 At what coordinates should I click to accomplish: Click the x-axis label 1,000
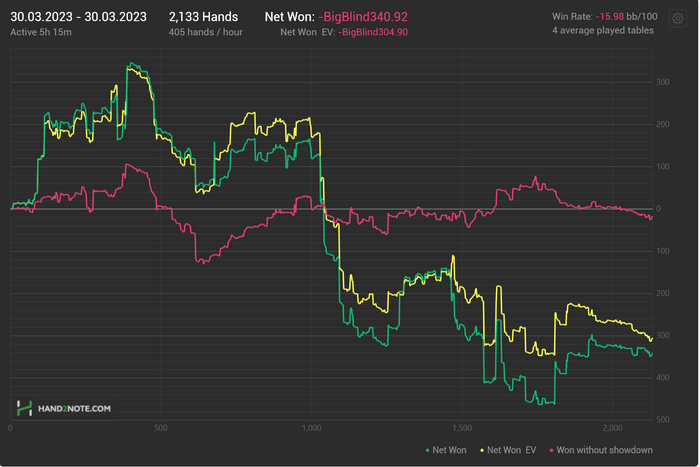click(x=312, y=428)
